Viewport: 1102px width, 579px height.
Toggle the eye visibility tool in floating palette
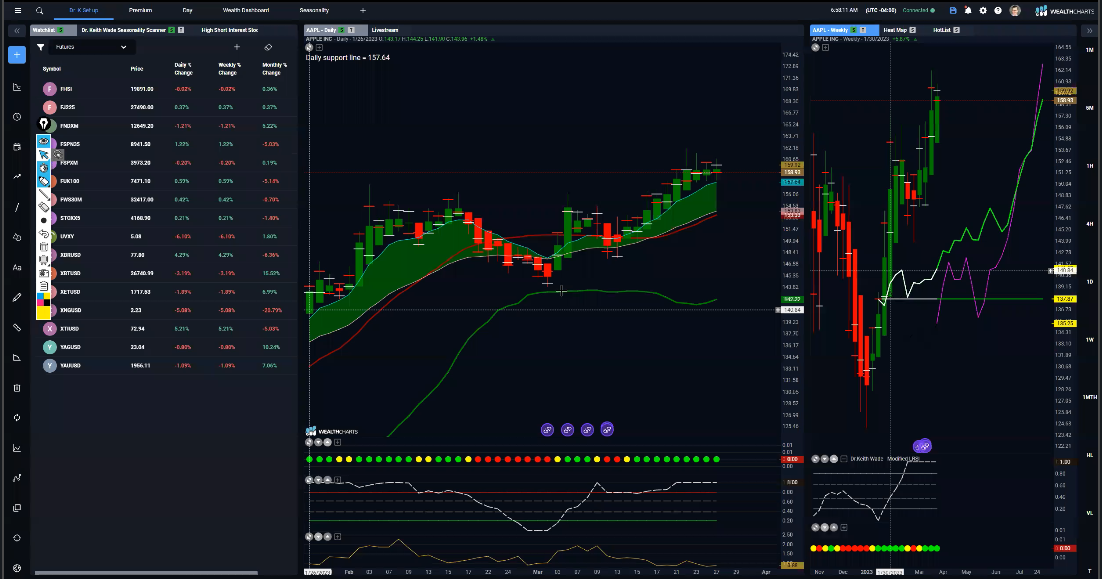coord(44,141)
